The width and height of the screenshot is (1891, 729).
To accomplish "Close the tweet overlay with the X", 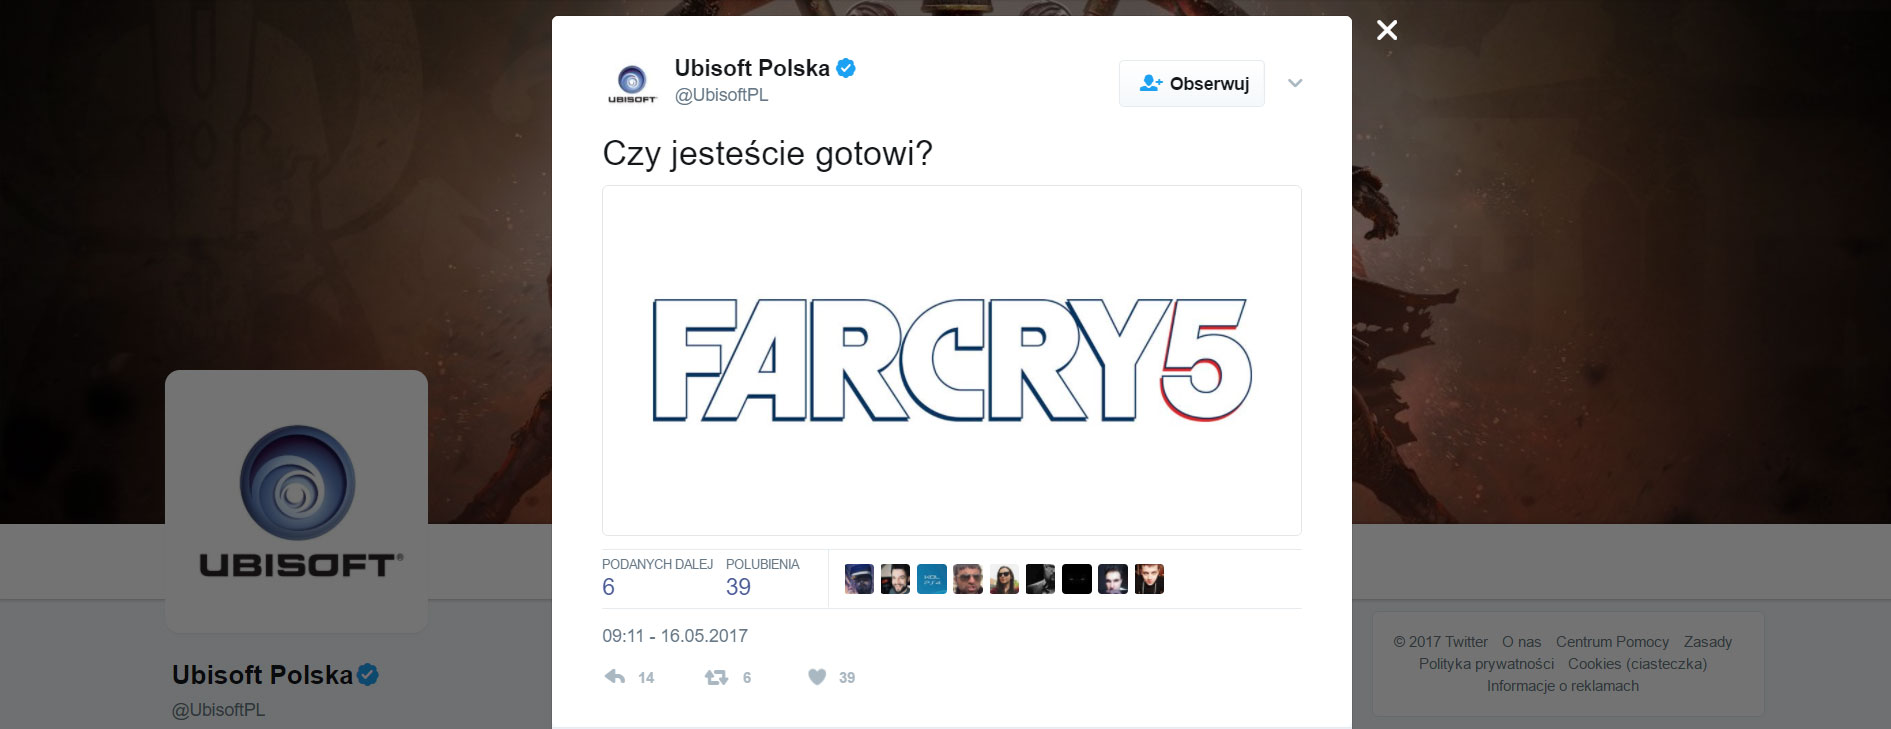I will click(1387, 30).
